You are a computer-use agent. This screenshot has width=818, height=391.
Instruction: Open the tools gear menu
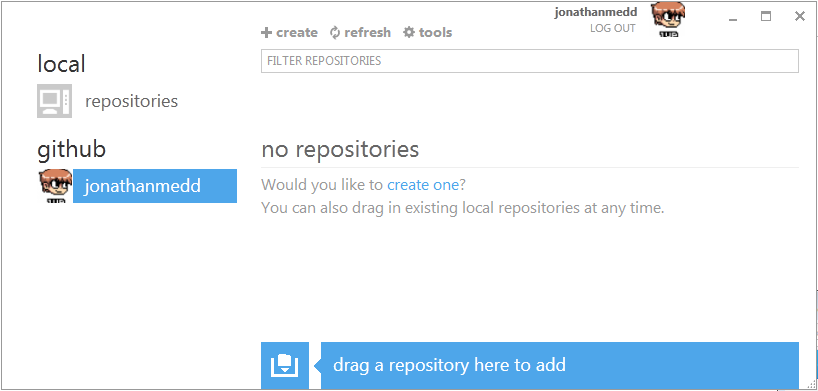(x=428, y=32)
